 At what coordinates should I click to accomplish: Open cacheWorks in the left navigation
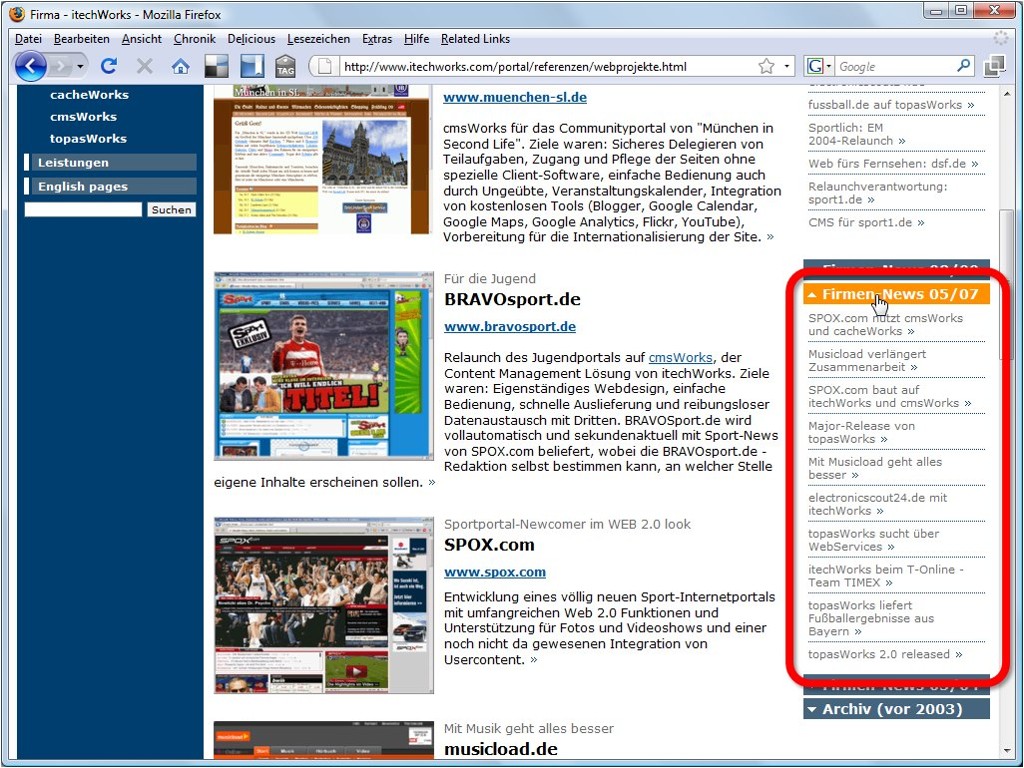click(x=89, y=95)
